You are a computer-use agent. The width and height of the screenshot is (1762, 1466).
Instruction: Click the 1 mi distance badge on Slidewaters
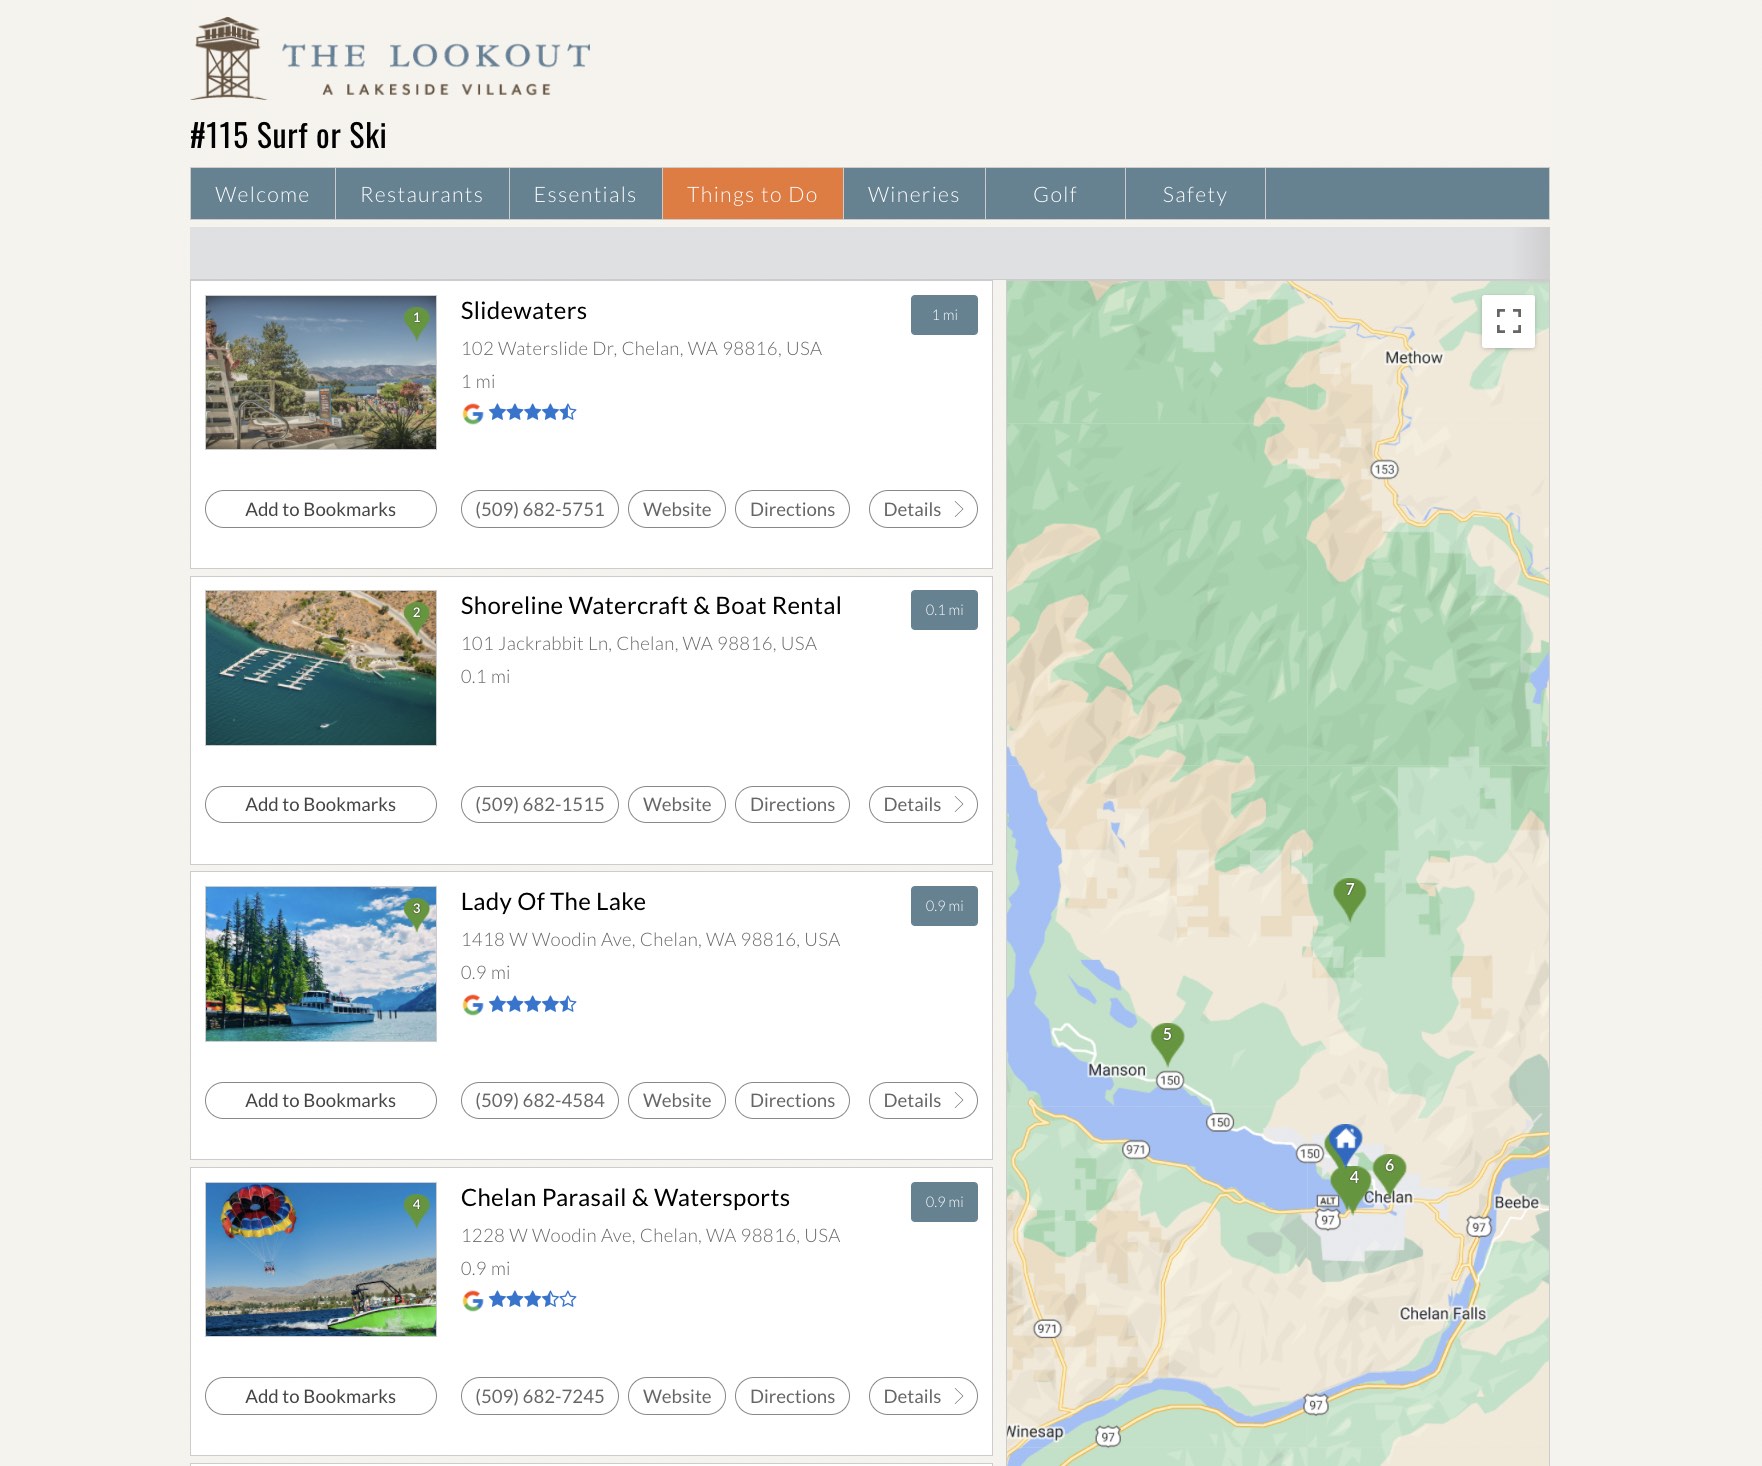pos(944,315)
